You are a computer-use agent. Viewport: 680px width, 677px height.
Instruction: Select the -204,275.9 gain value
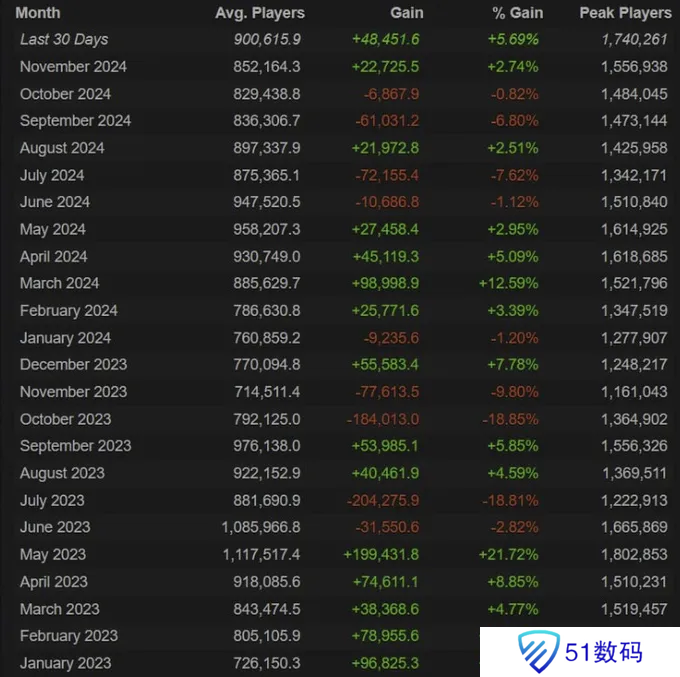click(382, 500)
